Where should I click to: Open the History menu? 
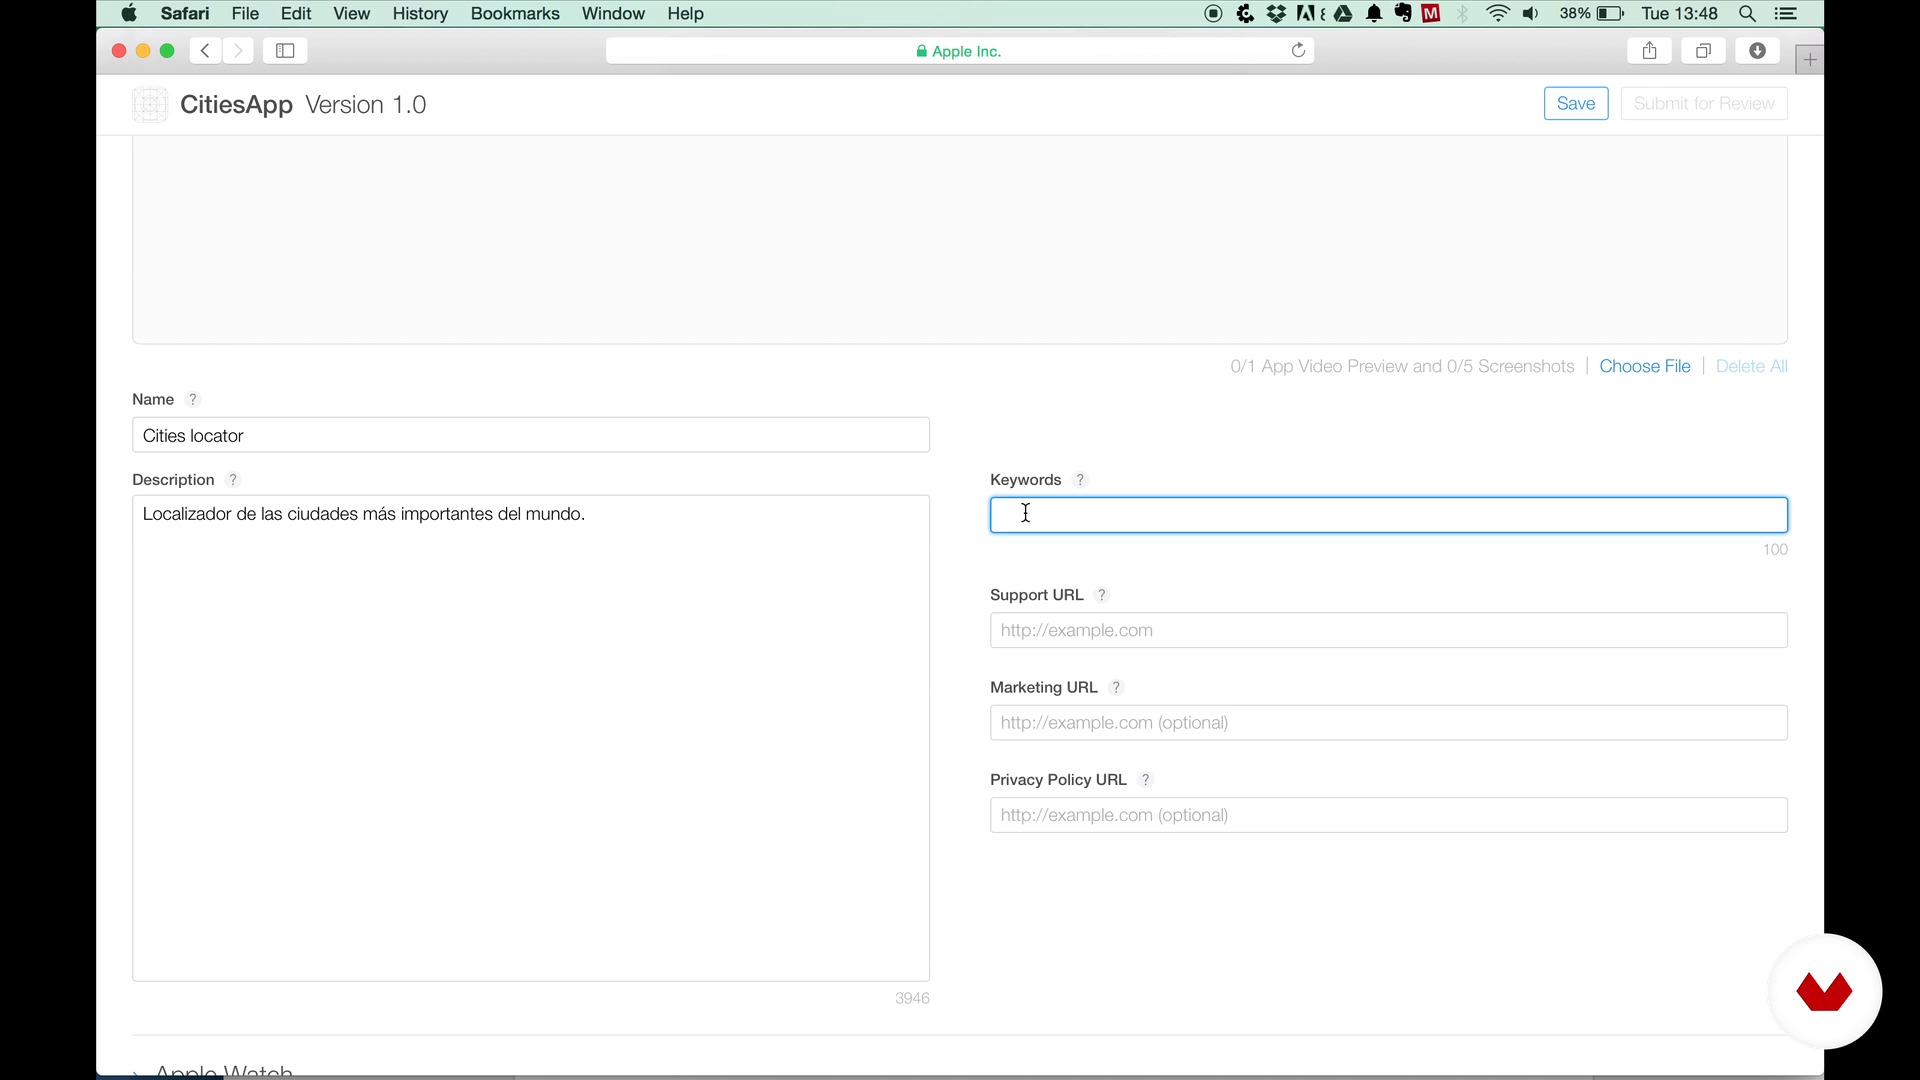coord(420,14)
